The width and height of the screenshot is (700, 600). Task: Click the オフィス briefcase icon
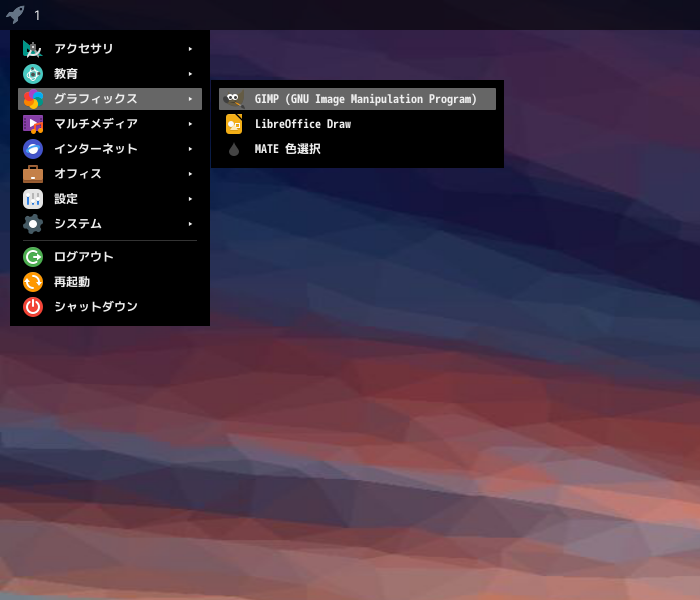tap(33, 174)
